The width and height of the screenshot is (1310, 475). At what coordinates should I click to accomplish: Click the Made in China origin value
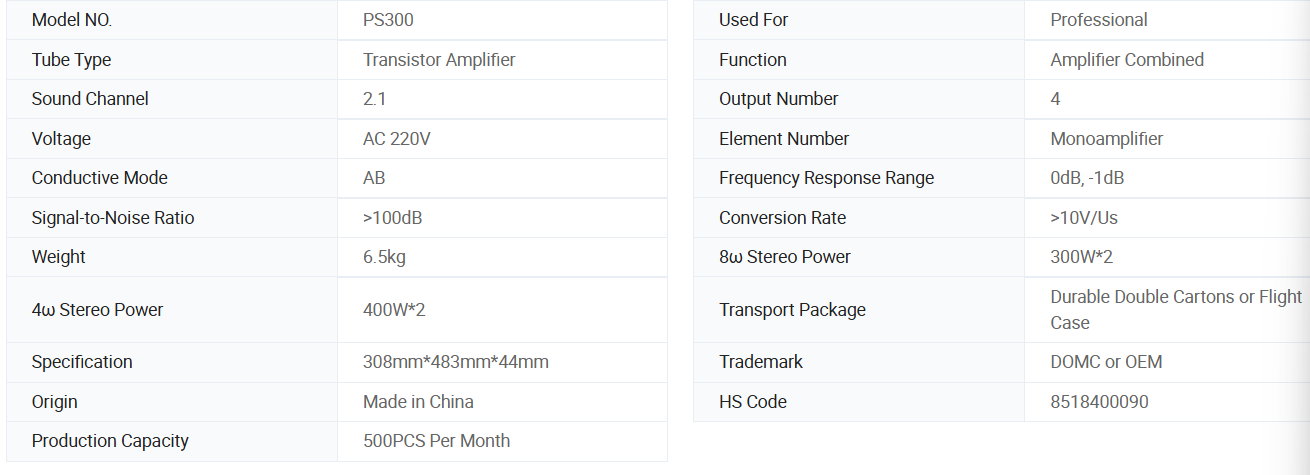pos(418,402)
